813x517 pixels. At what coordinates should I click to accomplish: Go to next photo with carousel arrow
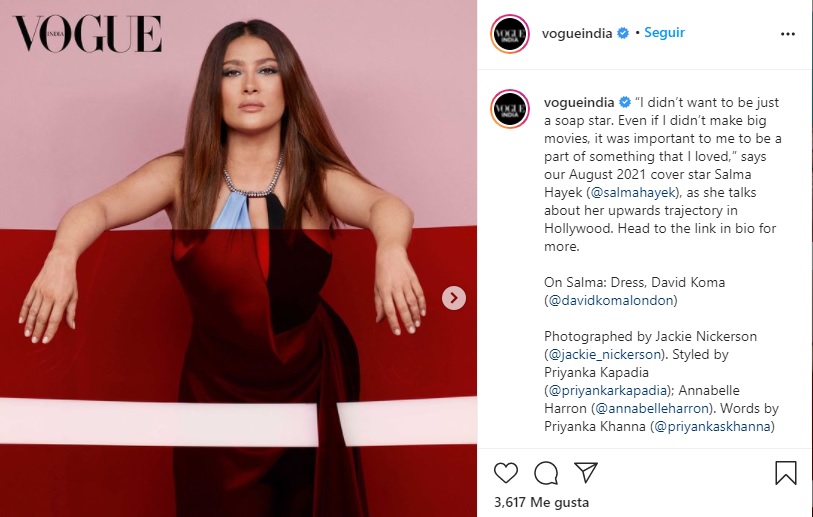pyautogui.click(x=454, y=298)
